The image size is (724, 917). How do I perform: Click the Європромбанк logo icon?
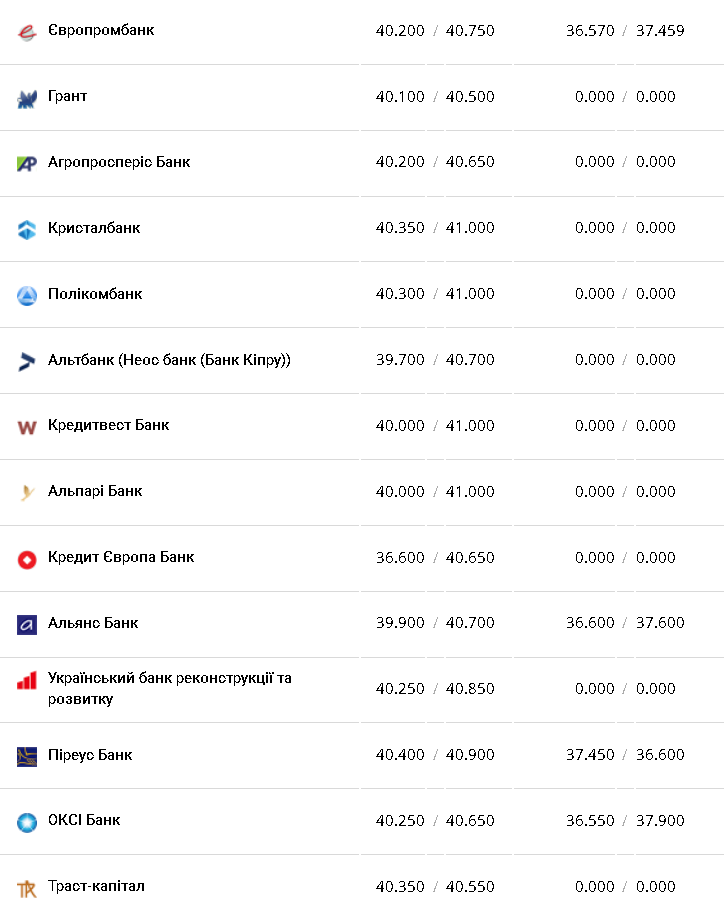click(x=27, y=32)
